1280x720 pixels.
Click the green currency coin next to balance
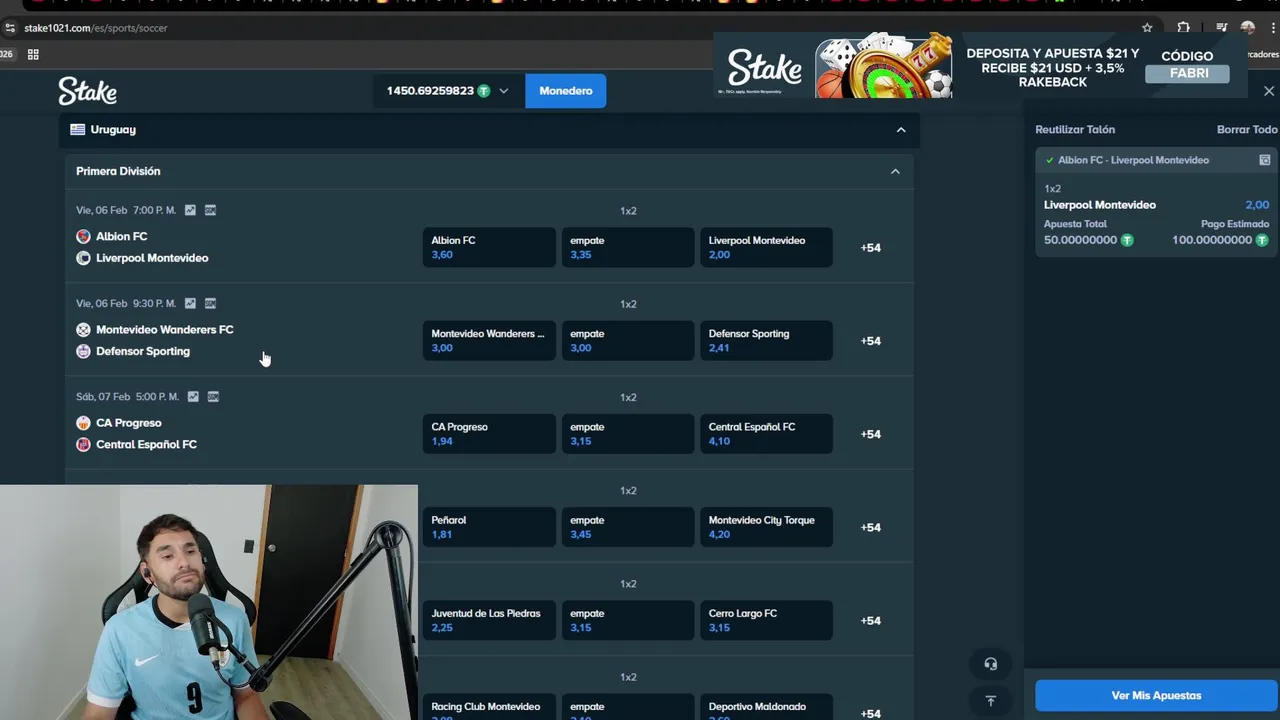(x=484, y=91)
